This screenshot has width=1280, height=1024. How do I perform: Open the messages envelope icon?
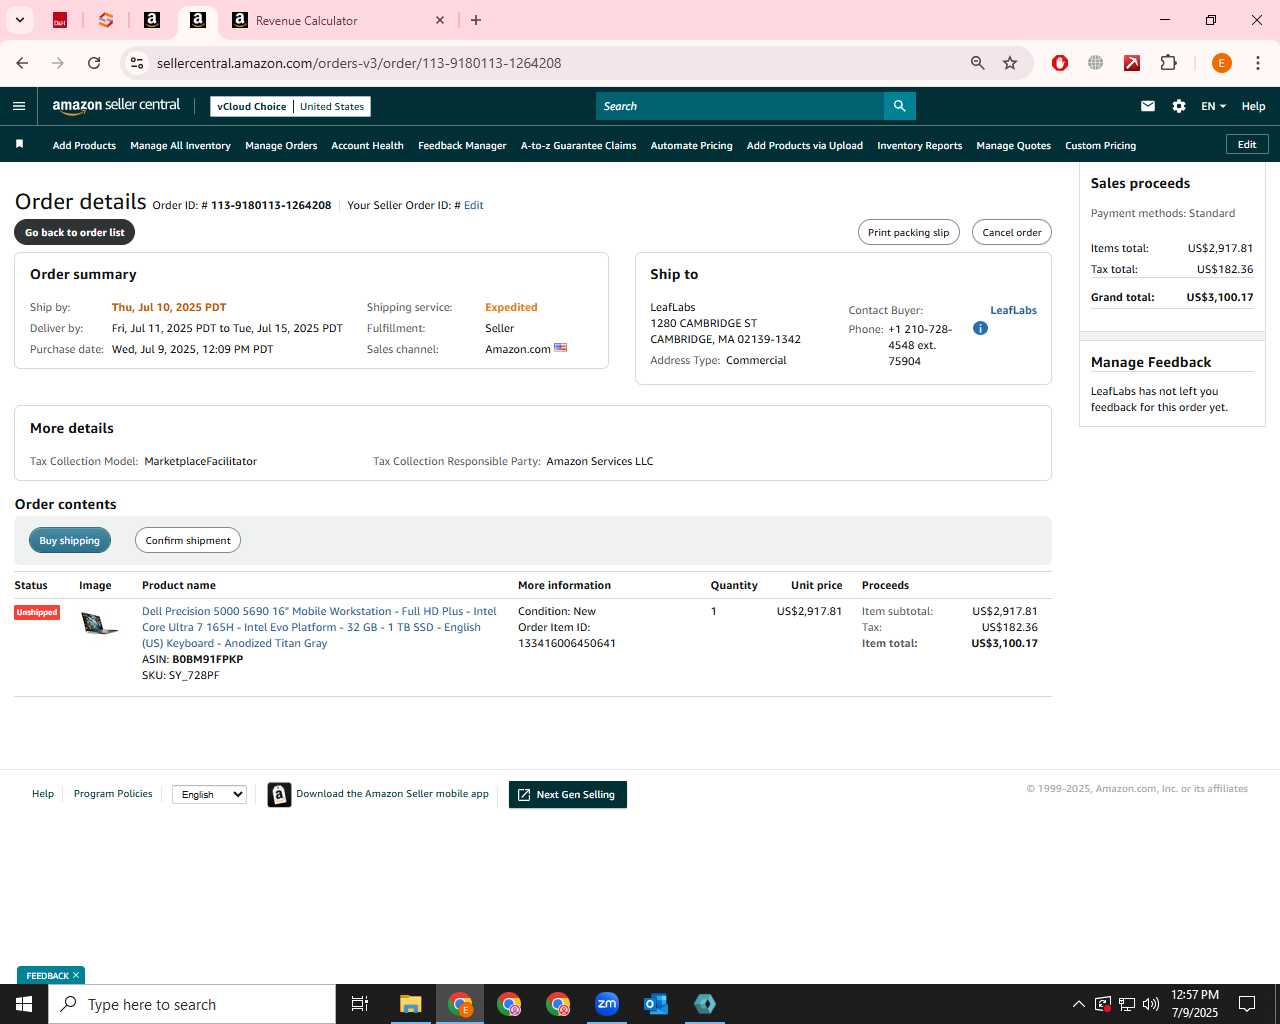click(x=1148, y=106)
